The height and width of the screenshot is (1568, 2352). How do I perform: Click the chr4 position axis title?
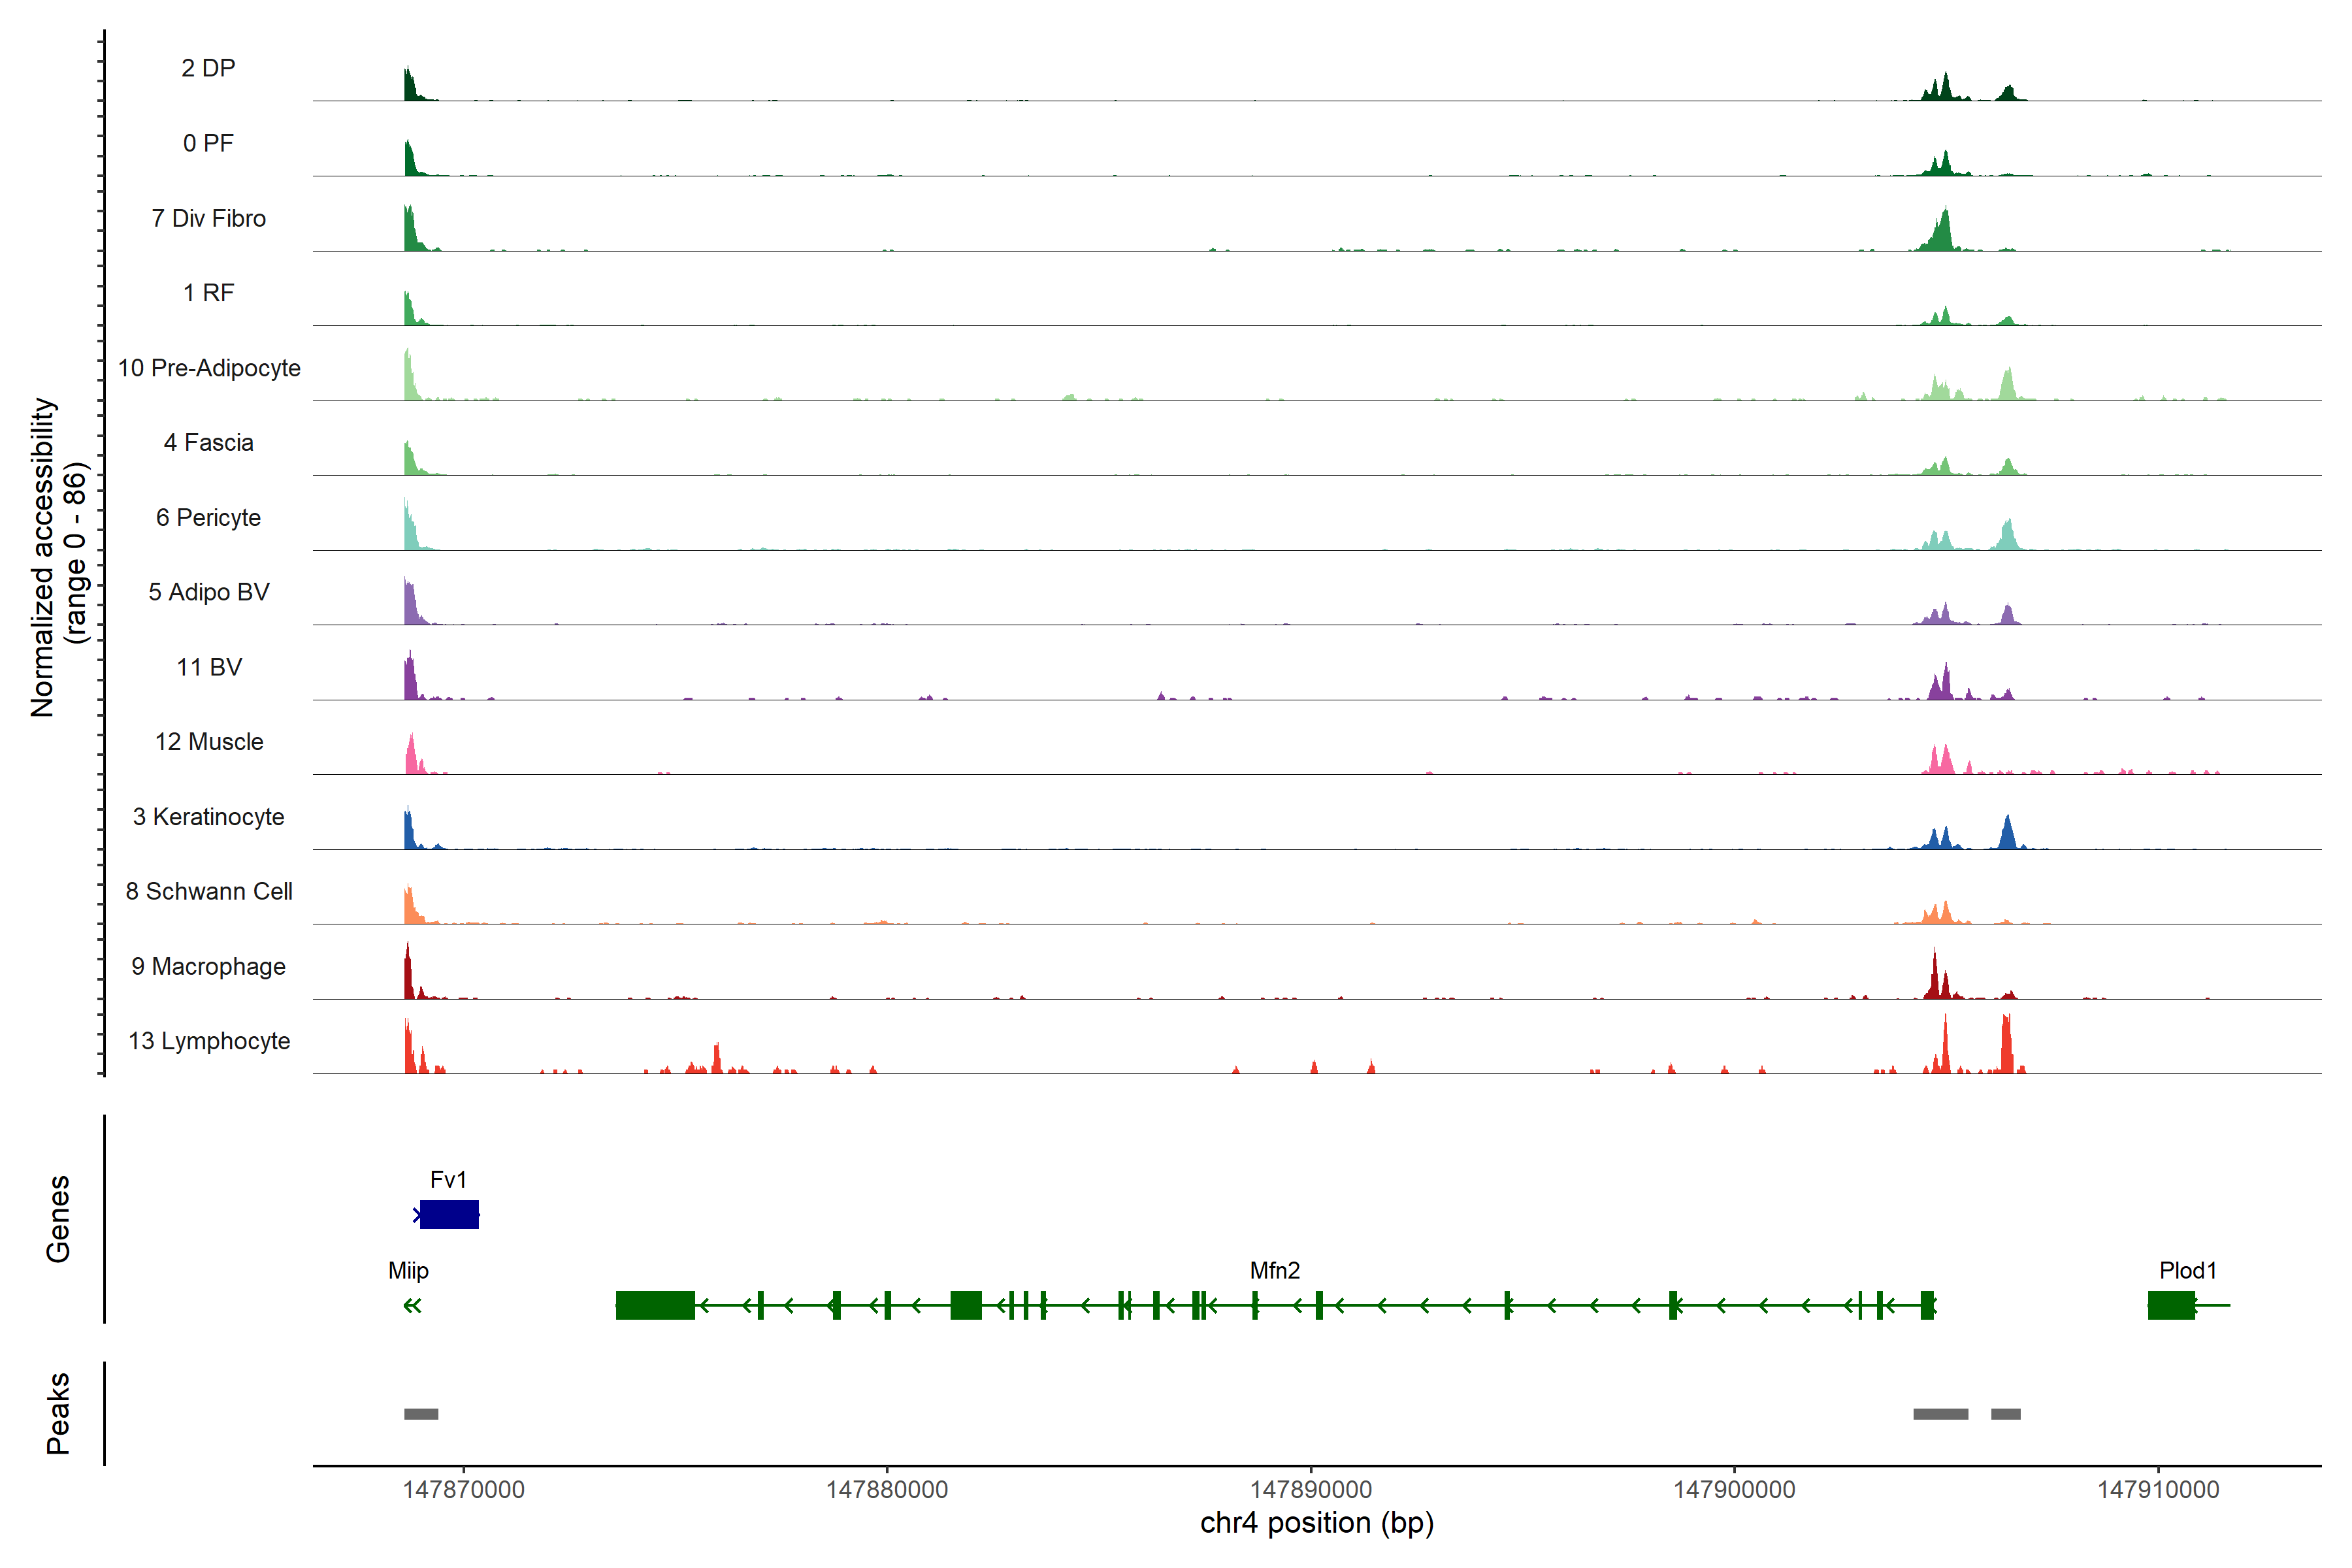1316,1523
